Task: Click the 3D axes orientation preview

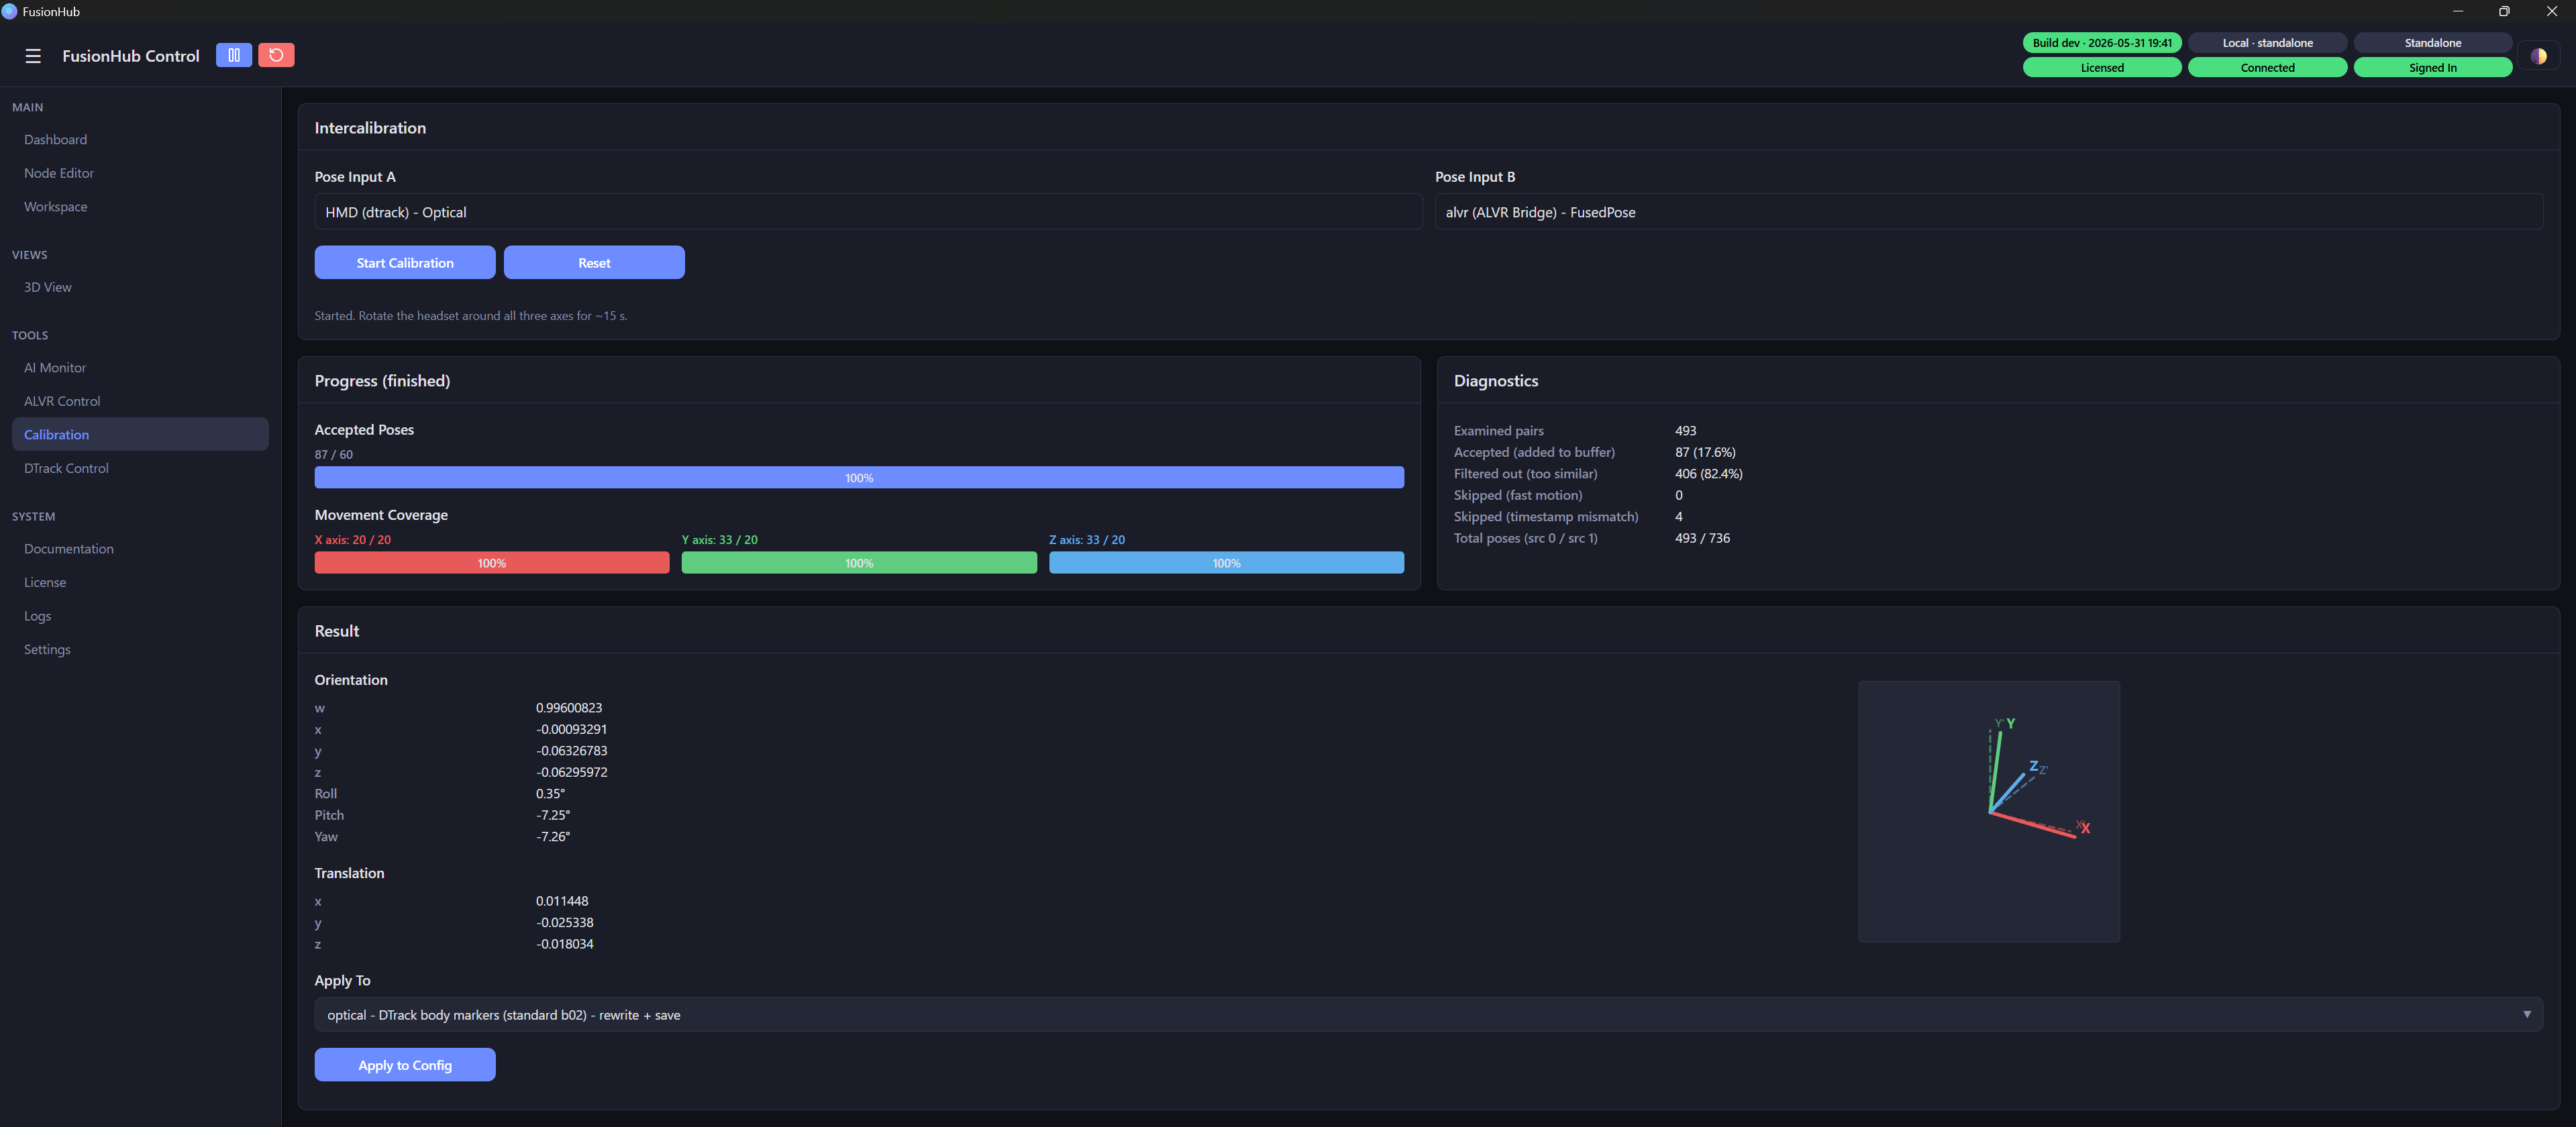Action: click(x=1989, y=812)
